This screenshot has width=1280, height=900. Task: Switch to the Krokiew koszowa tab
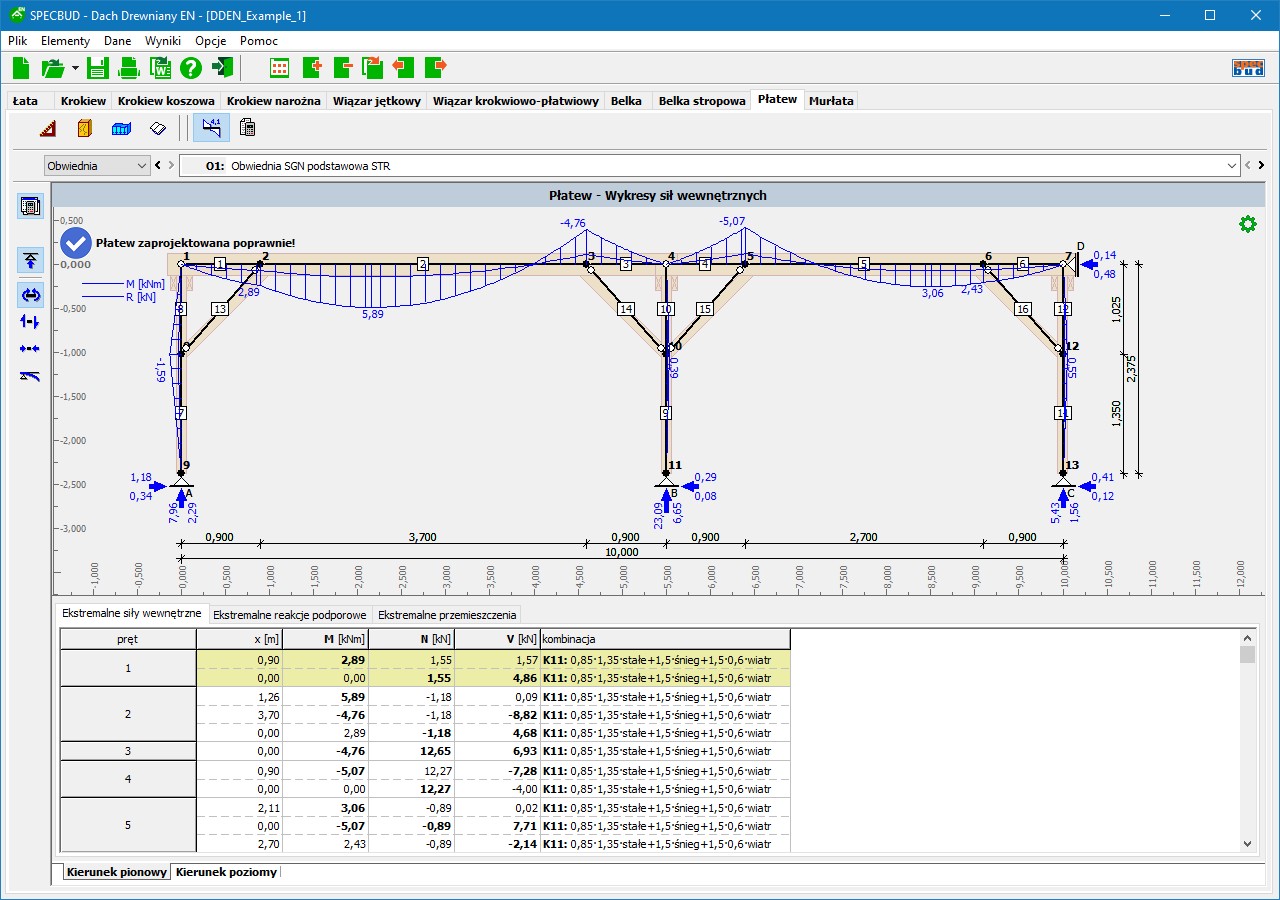(x=166, y=101)
